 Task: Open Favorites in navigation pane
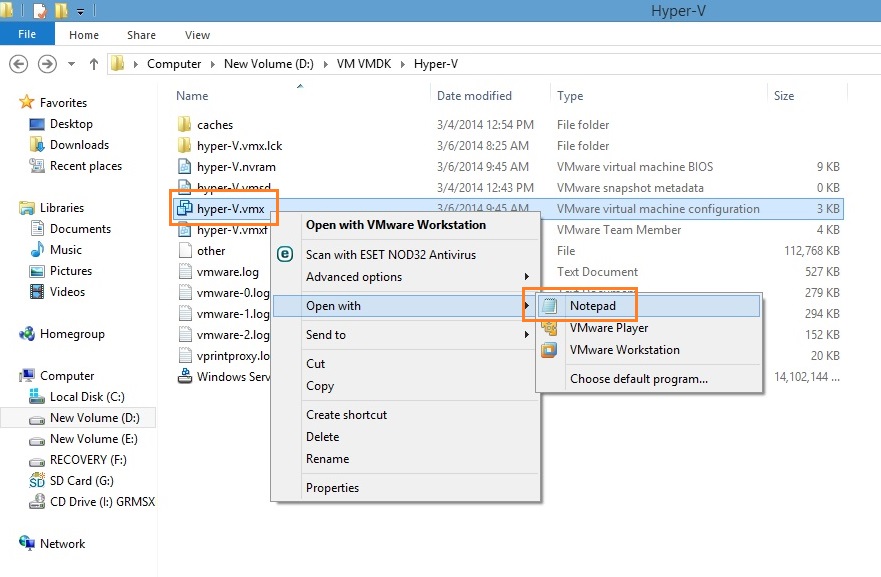click(63, 103)
